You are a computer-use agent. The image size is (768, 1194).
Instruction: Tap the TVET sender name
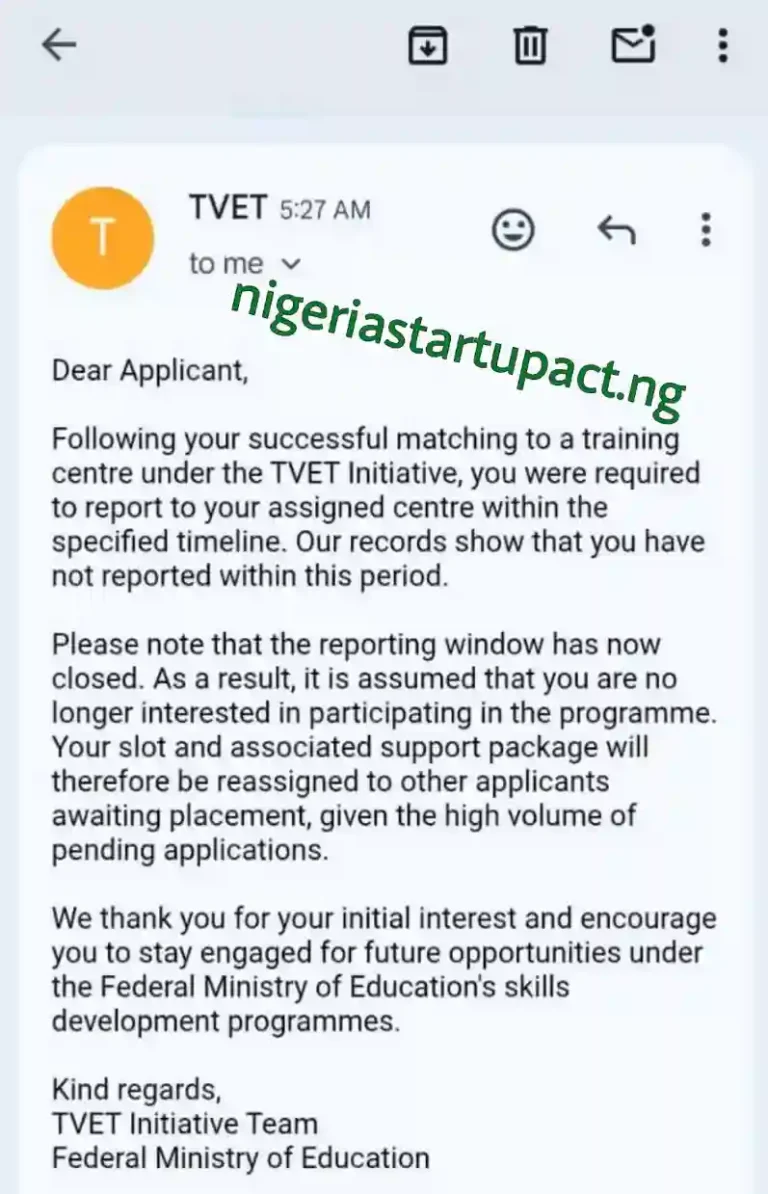228,208
